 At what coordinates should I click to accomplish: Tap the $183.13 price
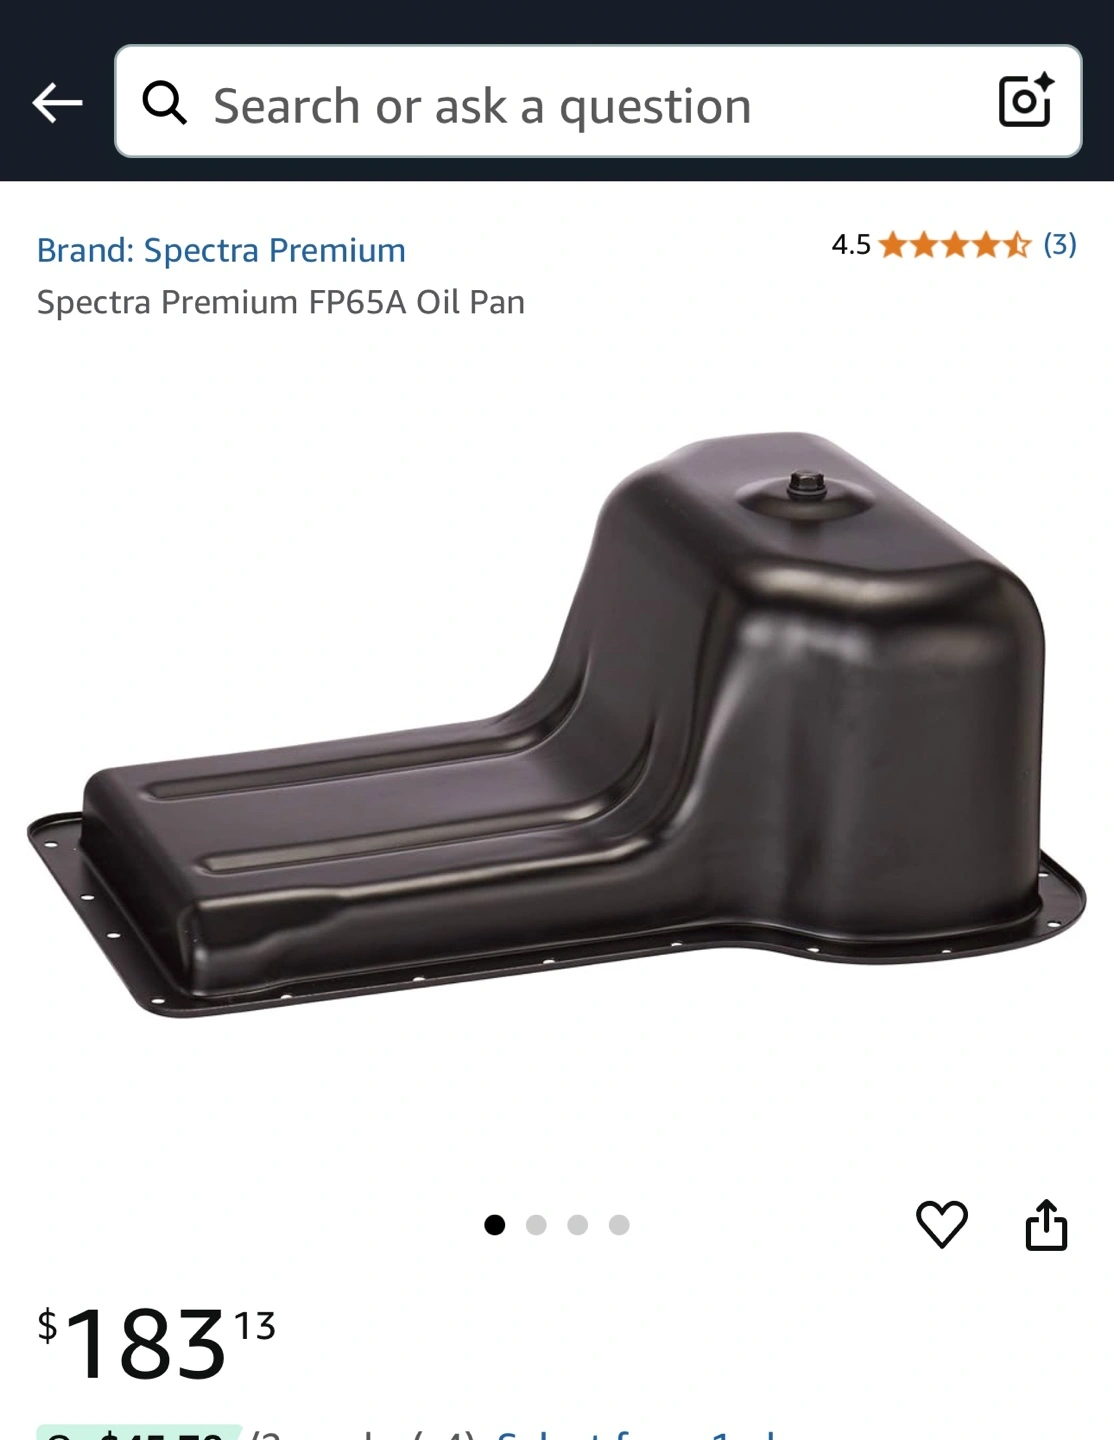tap(156, 1342)
